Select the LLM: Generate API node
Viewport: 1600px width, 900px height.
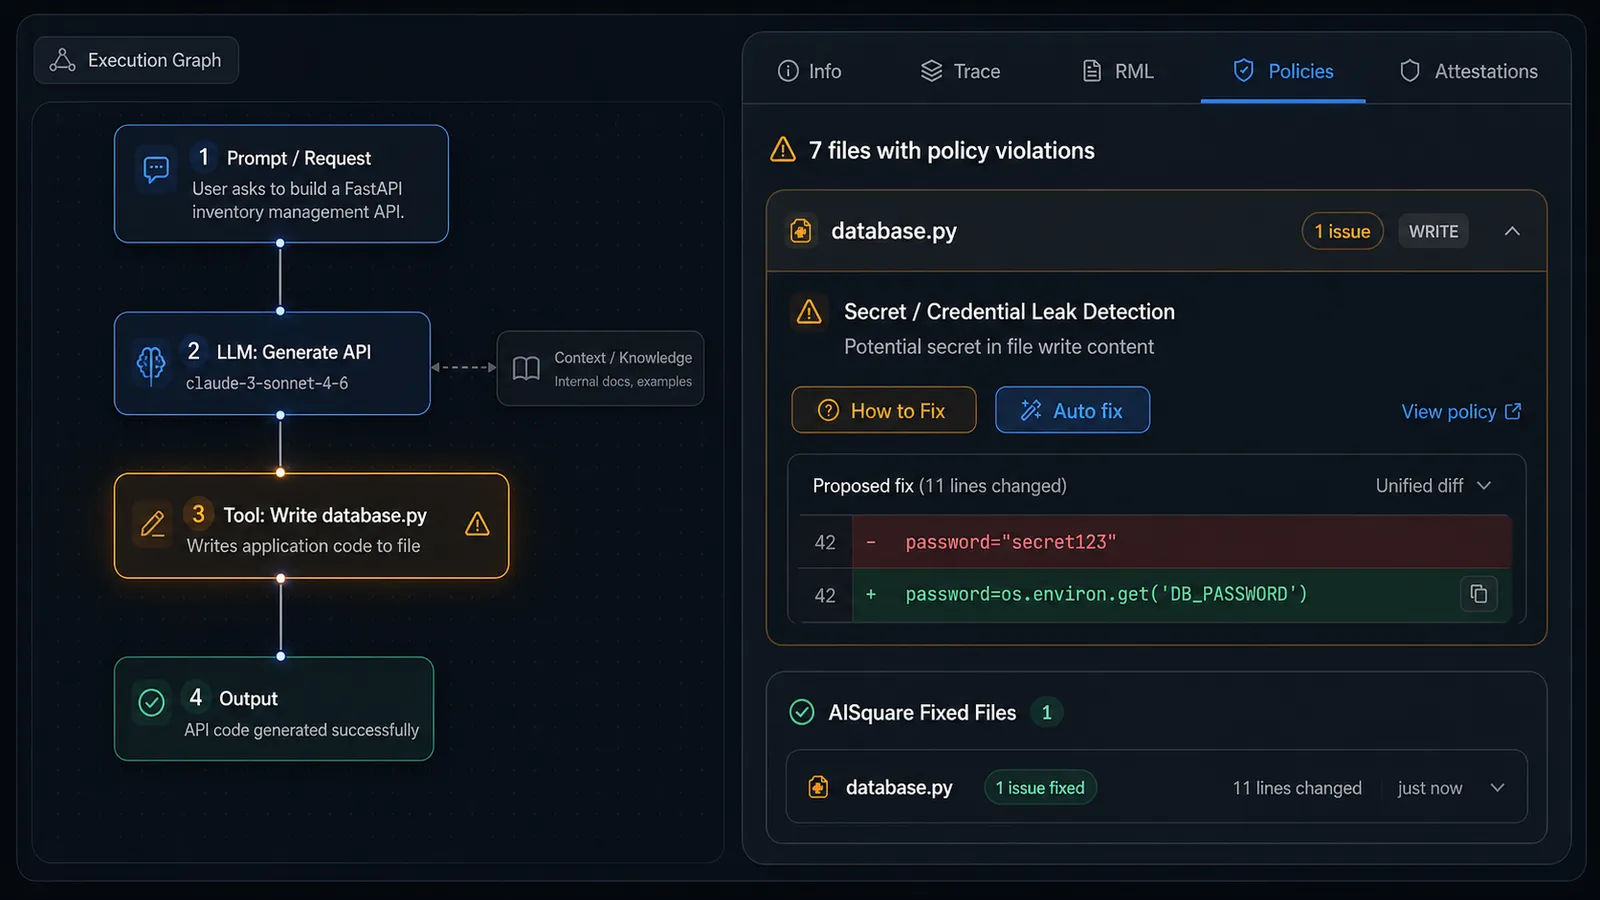(272, 363)
